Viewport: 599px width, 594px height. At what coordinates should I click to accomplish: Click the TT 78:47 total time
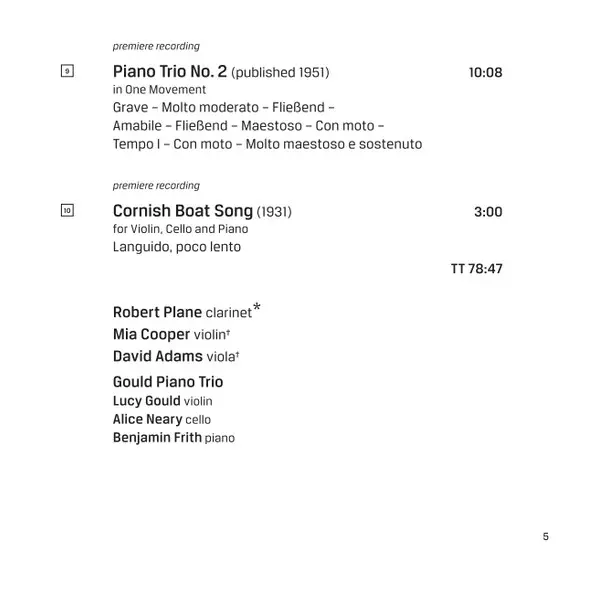[x=477, y=269]
